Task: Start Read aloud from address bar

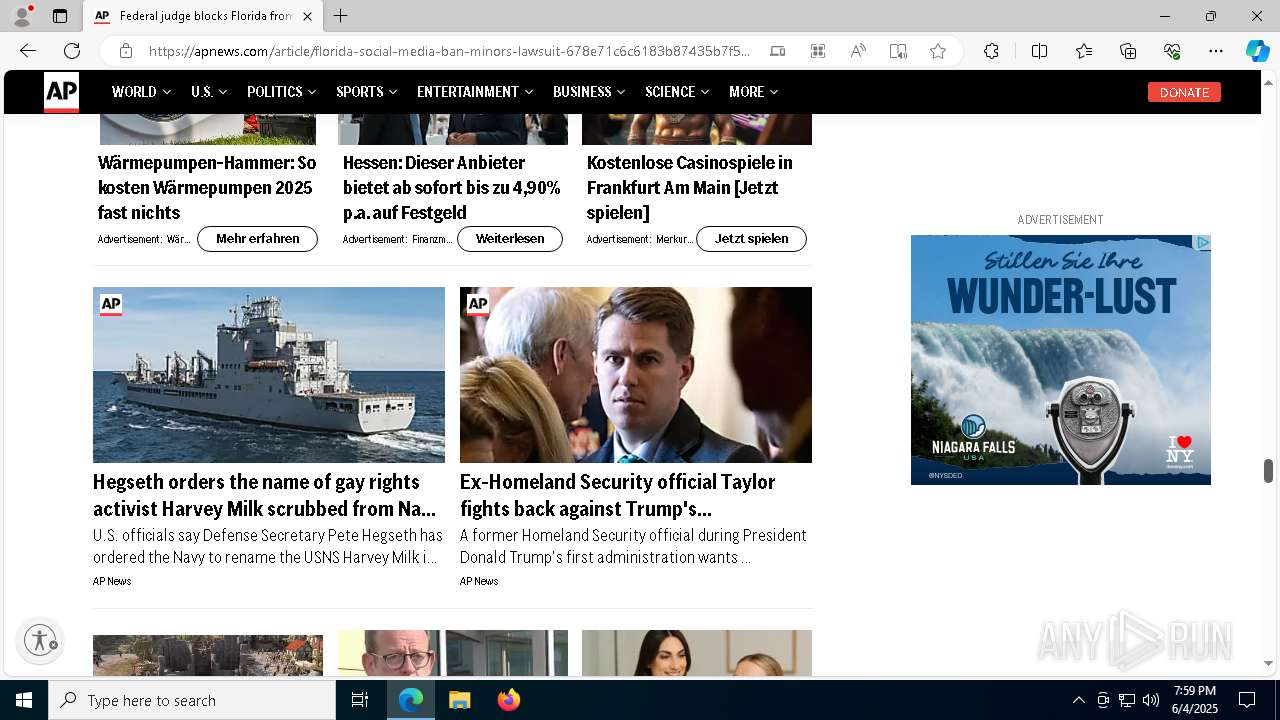Action: 858,51
